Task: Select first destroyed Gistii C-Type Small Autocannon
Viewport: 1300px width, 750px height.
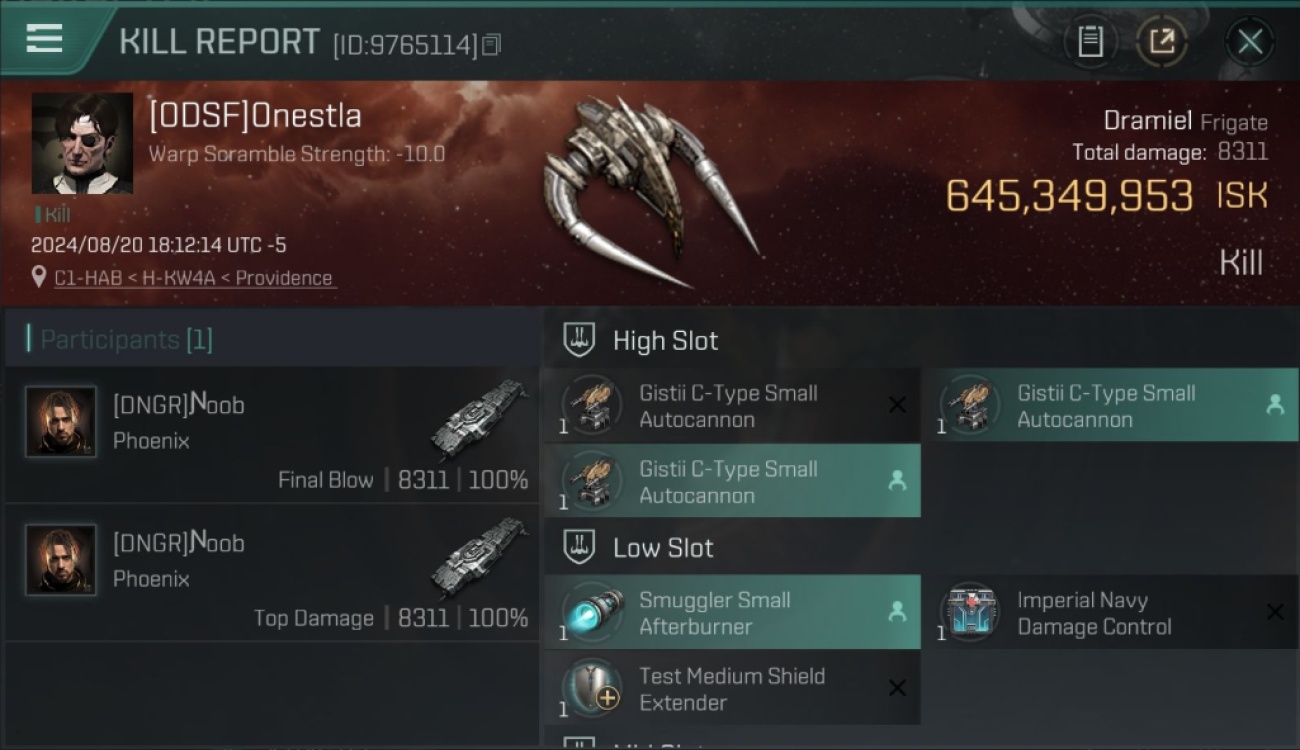Action: 731,406
